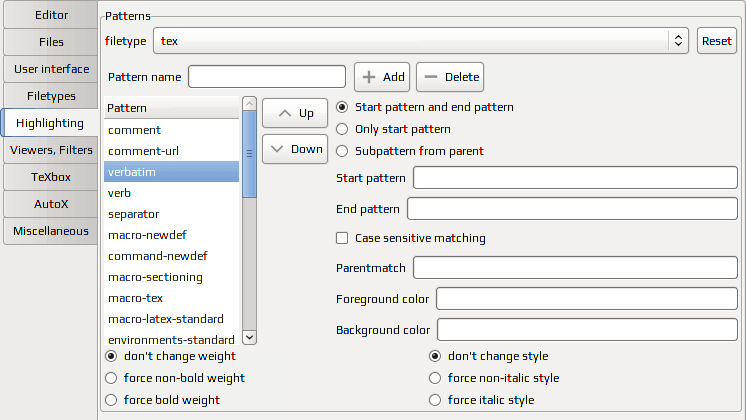Choose Start pattern and end pattern

pos(425,107)
